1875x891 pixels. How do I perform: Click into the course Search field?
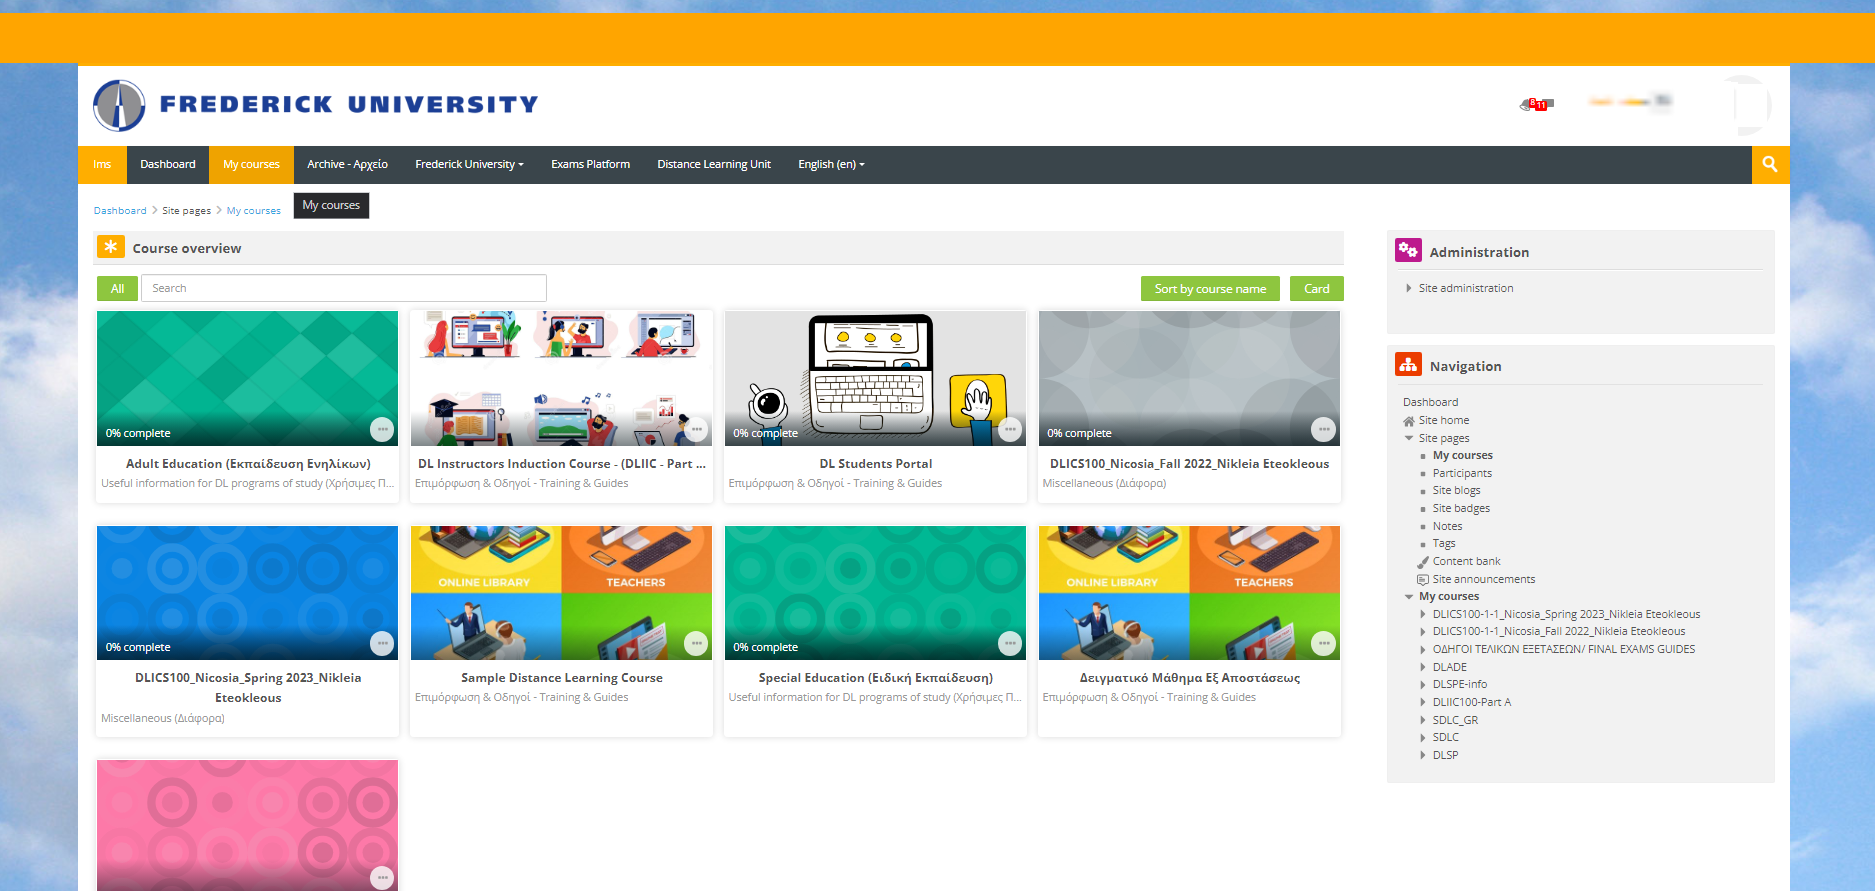click(344, 288)
